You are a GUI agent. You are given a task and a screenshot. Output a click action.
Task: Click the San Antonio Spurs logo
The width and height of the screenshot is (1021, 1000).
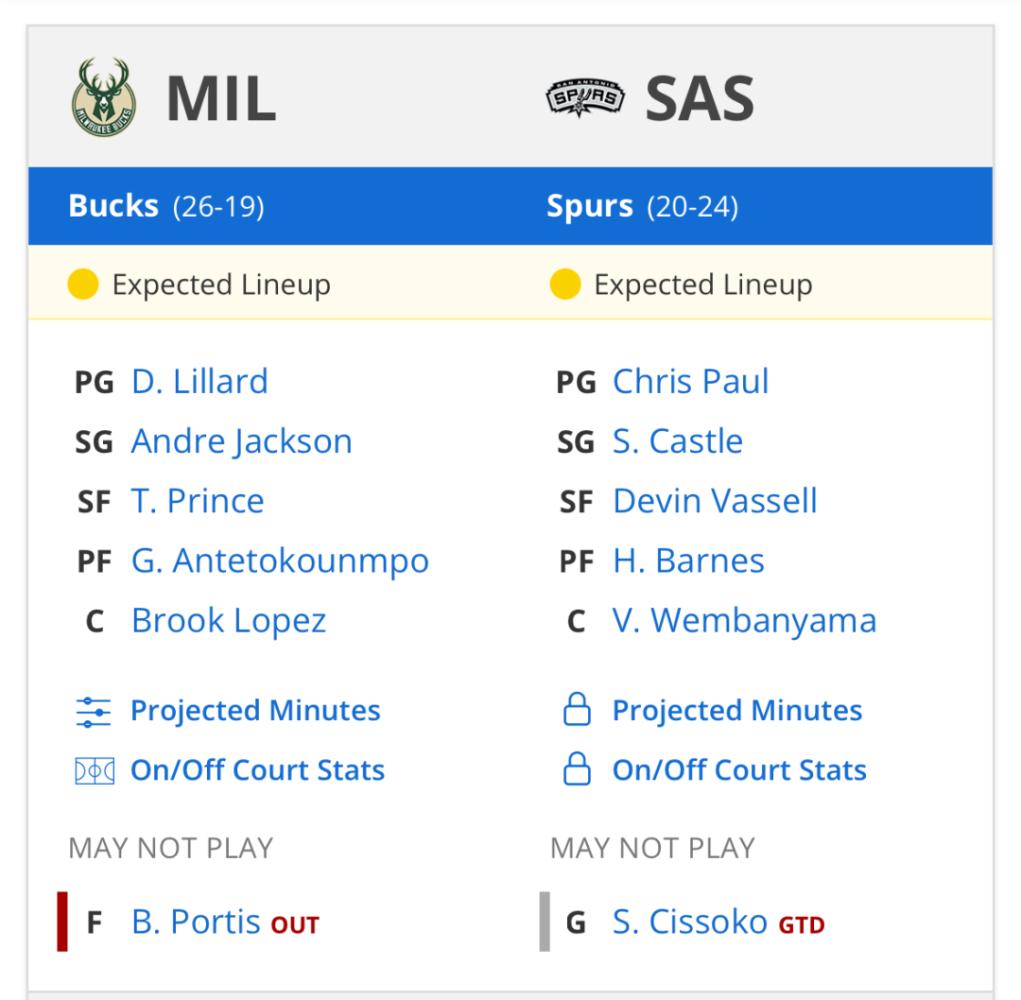585,98
